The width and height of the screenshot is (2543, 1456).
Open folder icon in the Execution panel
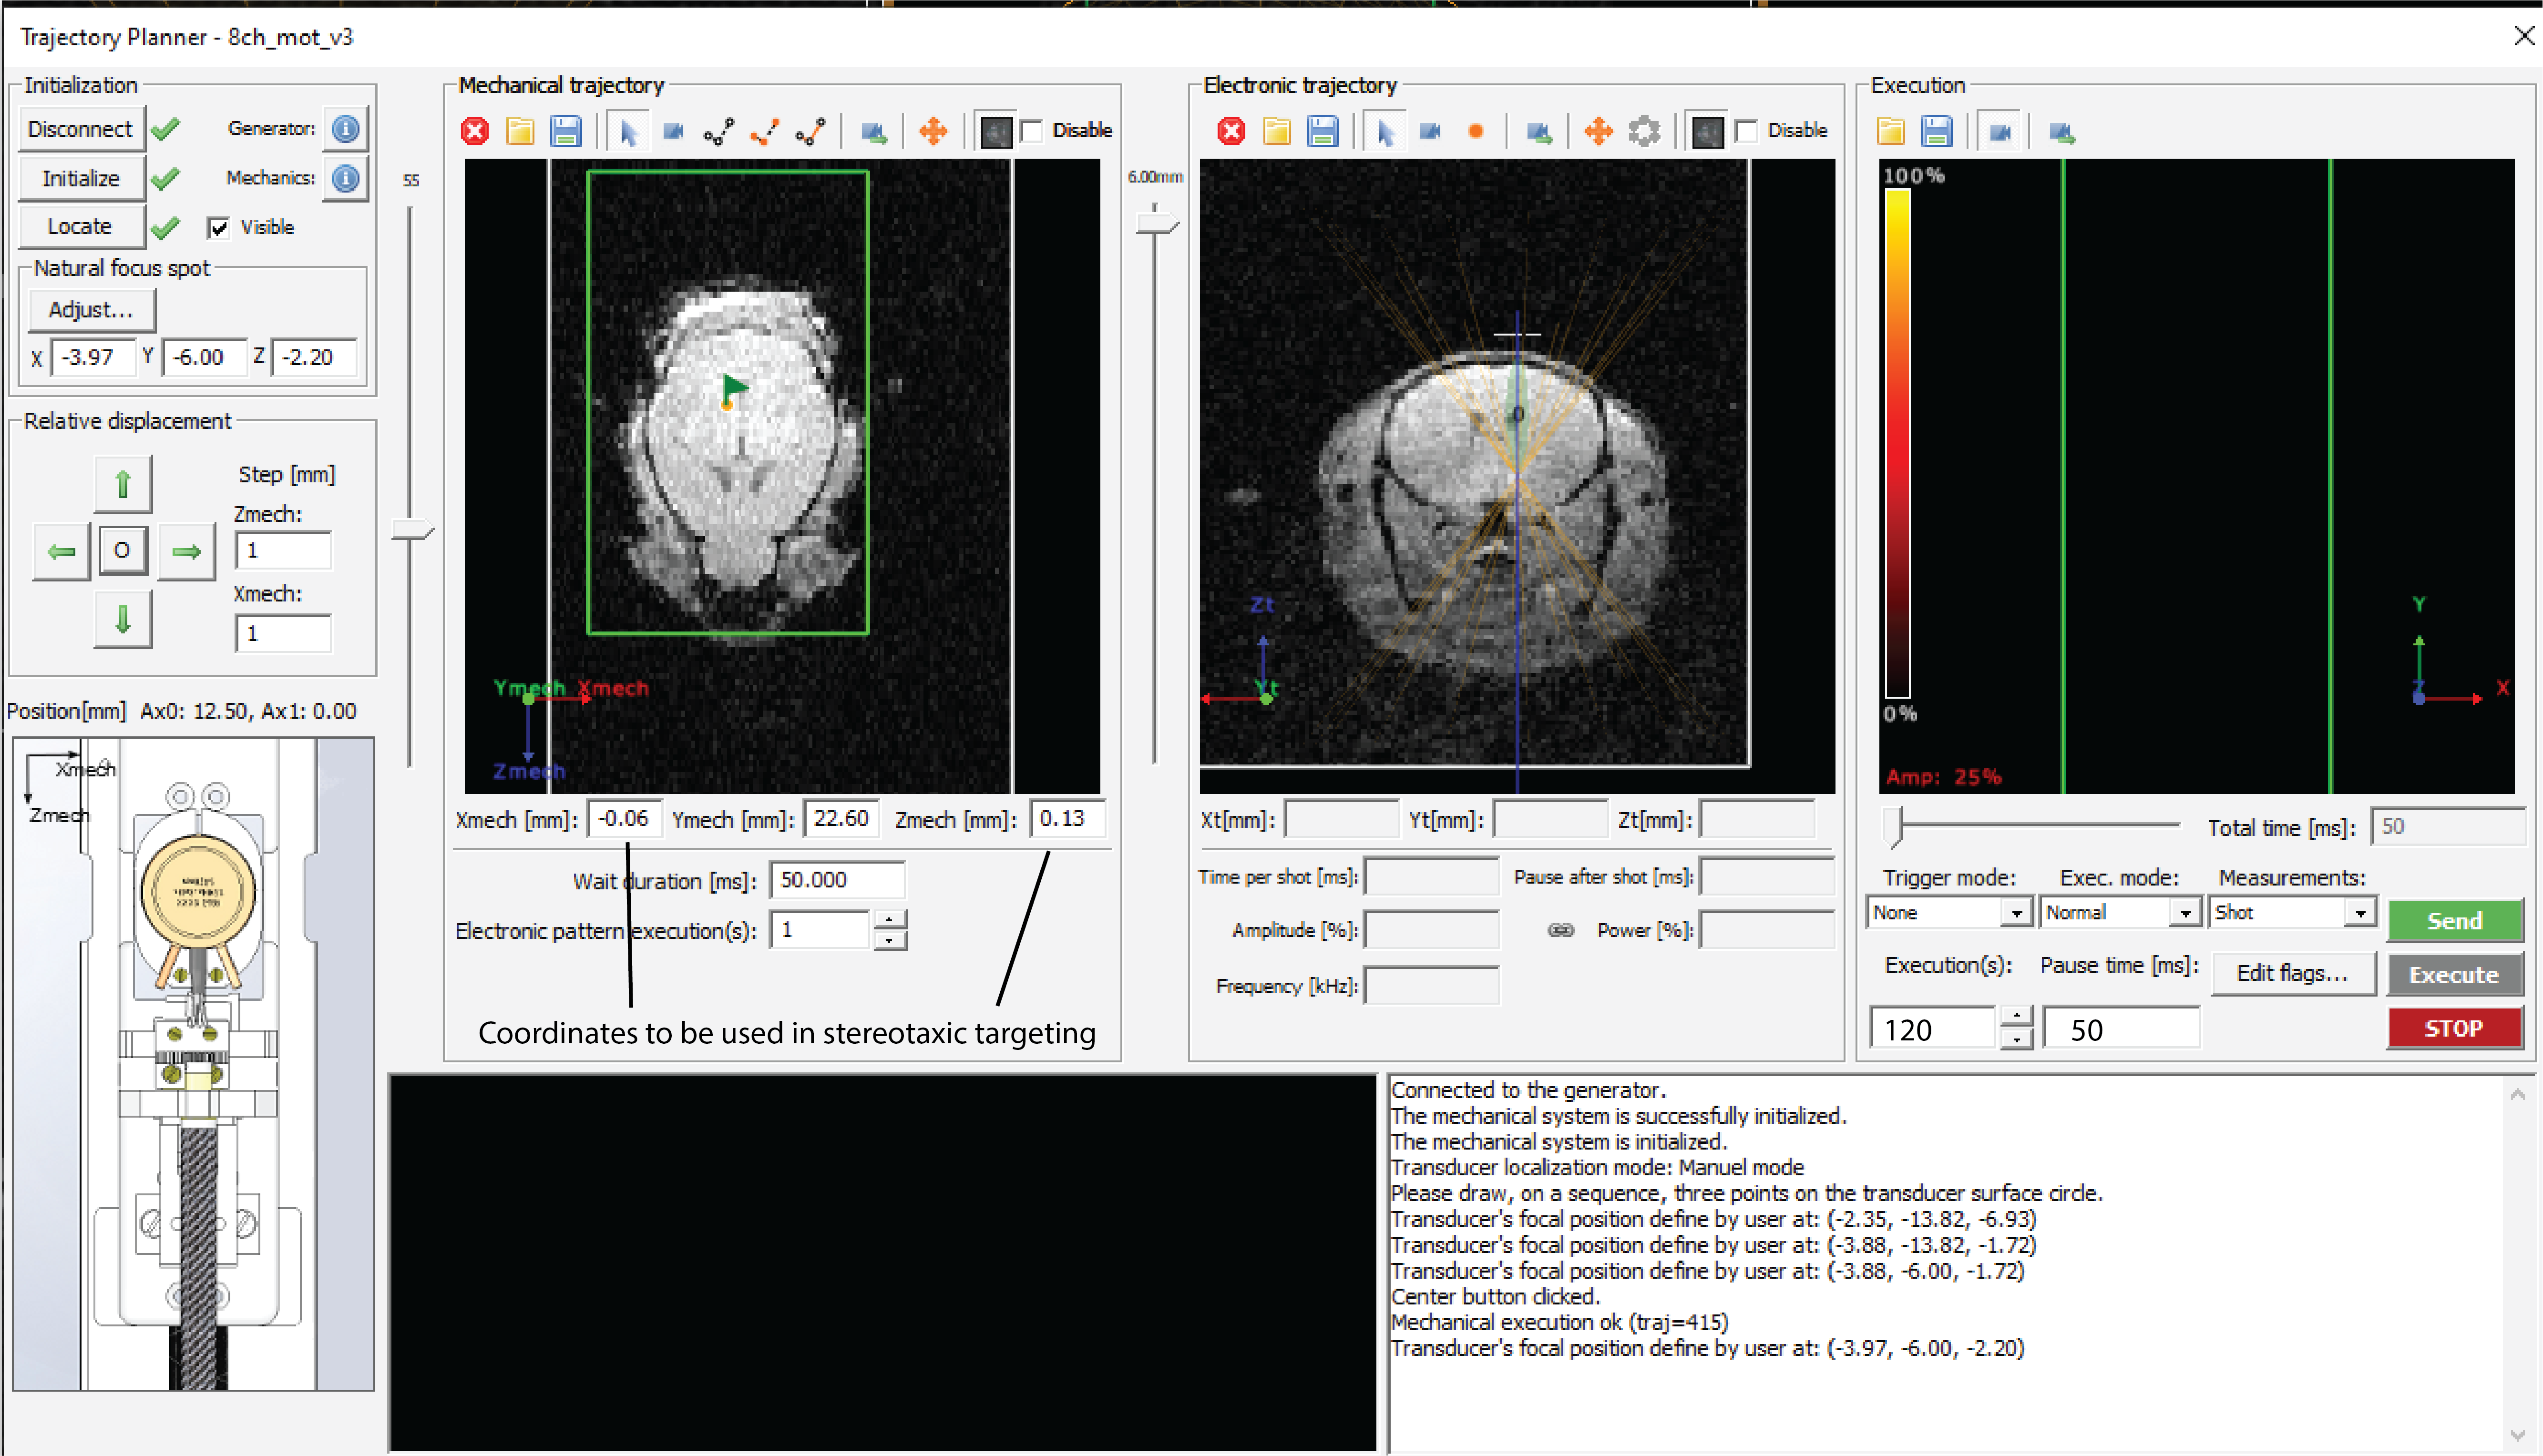pos(1890,131)
